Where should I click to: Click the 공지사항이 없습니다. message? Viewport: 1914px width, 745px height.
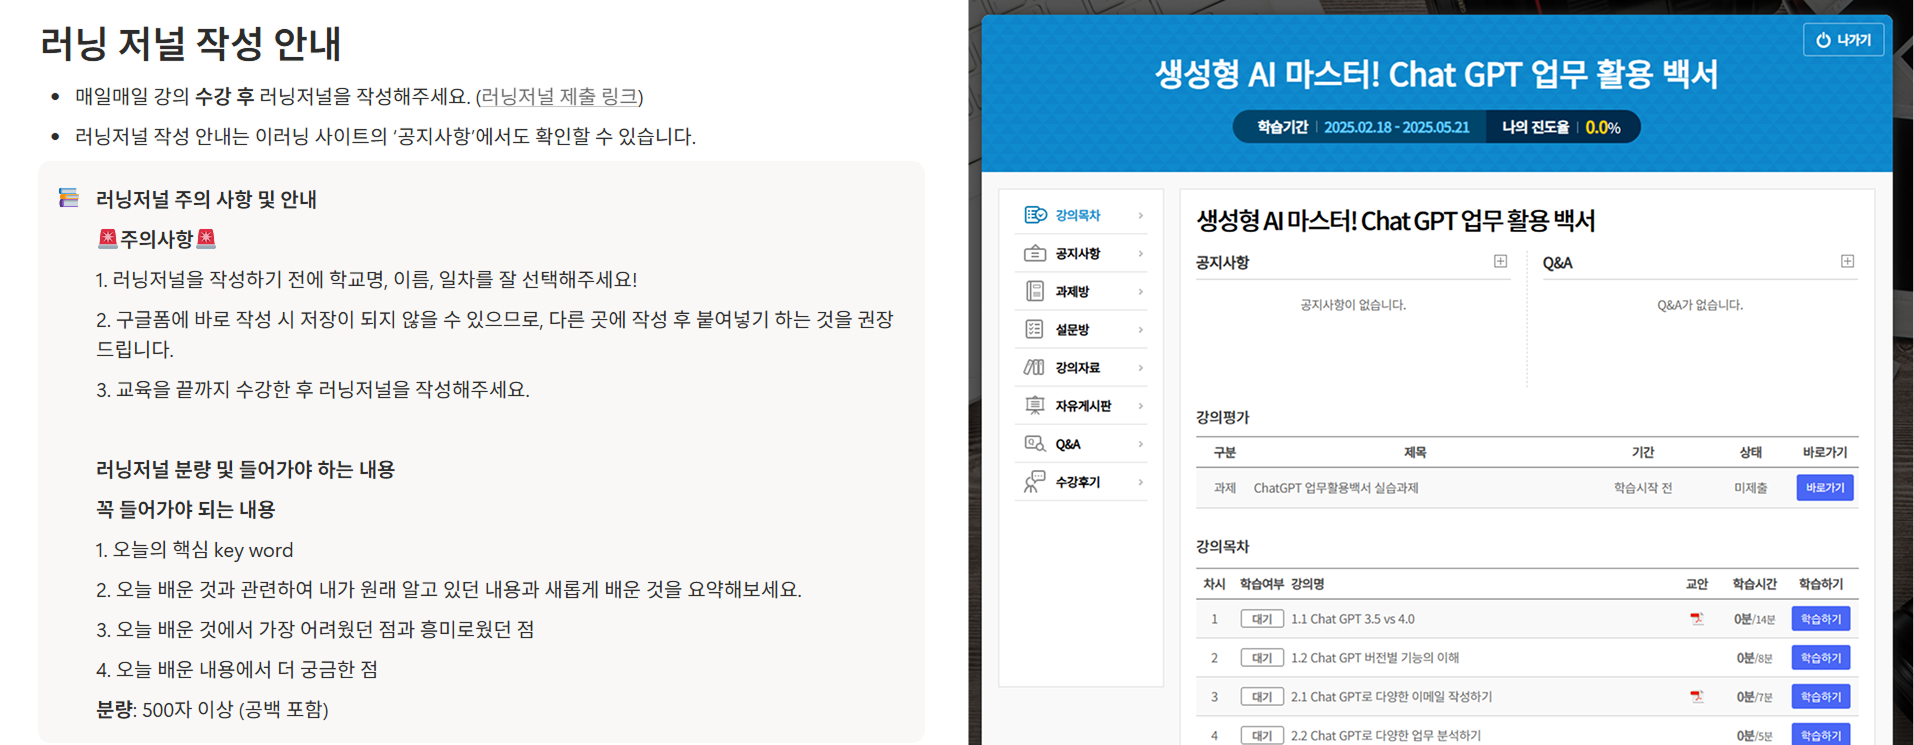coord(1352,305)
